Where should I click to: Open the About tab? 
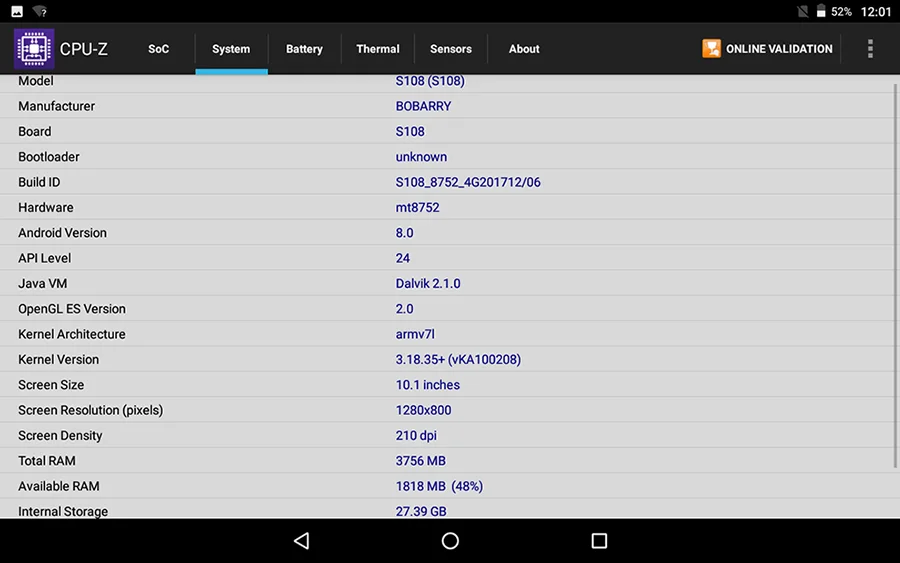pyautogui.click(x=523, y=49)
